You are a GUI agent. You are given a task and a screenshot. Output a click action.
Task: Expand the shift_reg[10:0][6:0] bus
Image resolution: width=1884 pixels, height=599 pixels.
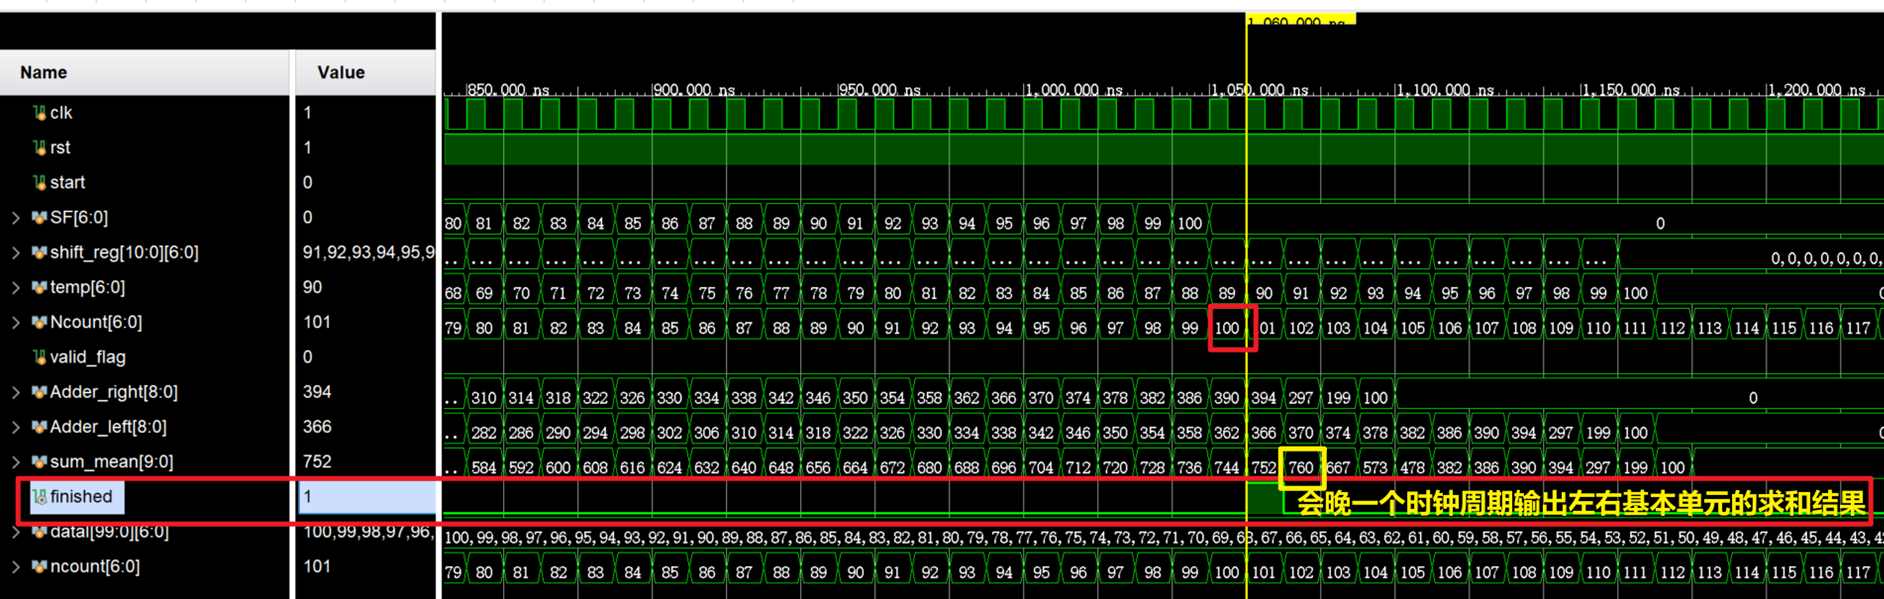[16, 253]
